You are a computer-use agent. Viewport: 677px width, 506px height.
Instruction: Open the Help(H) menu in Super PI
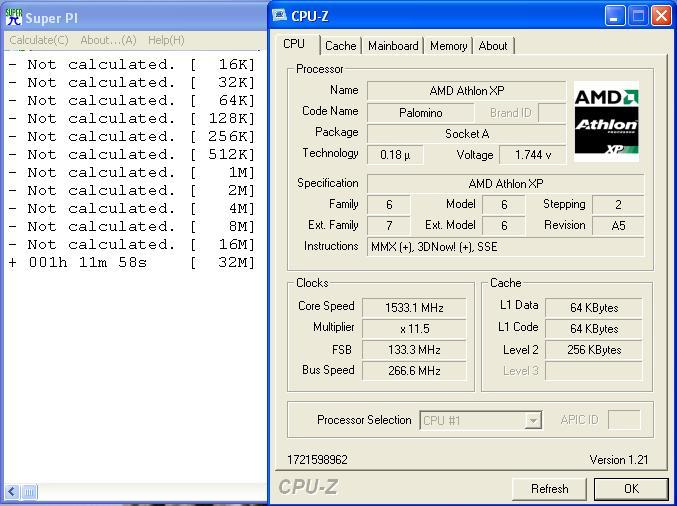pos(166,40)
